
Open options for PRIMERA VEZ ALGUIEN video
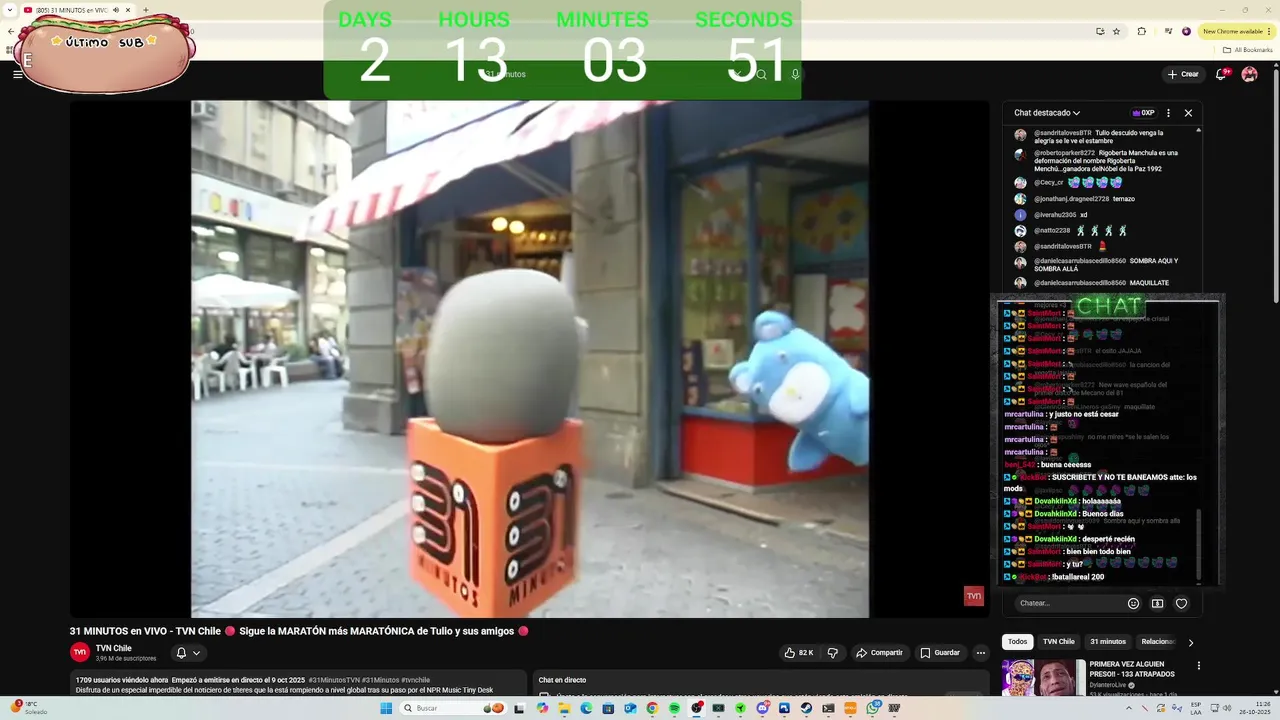pyautogui.click(x=1198, y=666)
